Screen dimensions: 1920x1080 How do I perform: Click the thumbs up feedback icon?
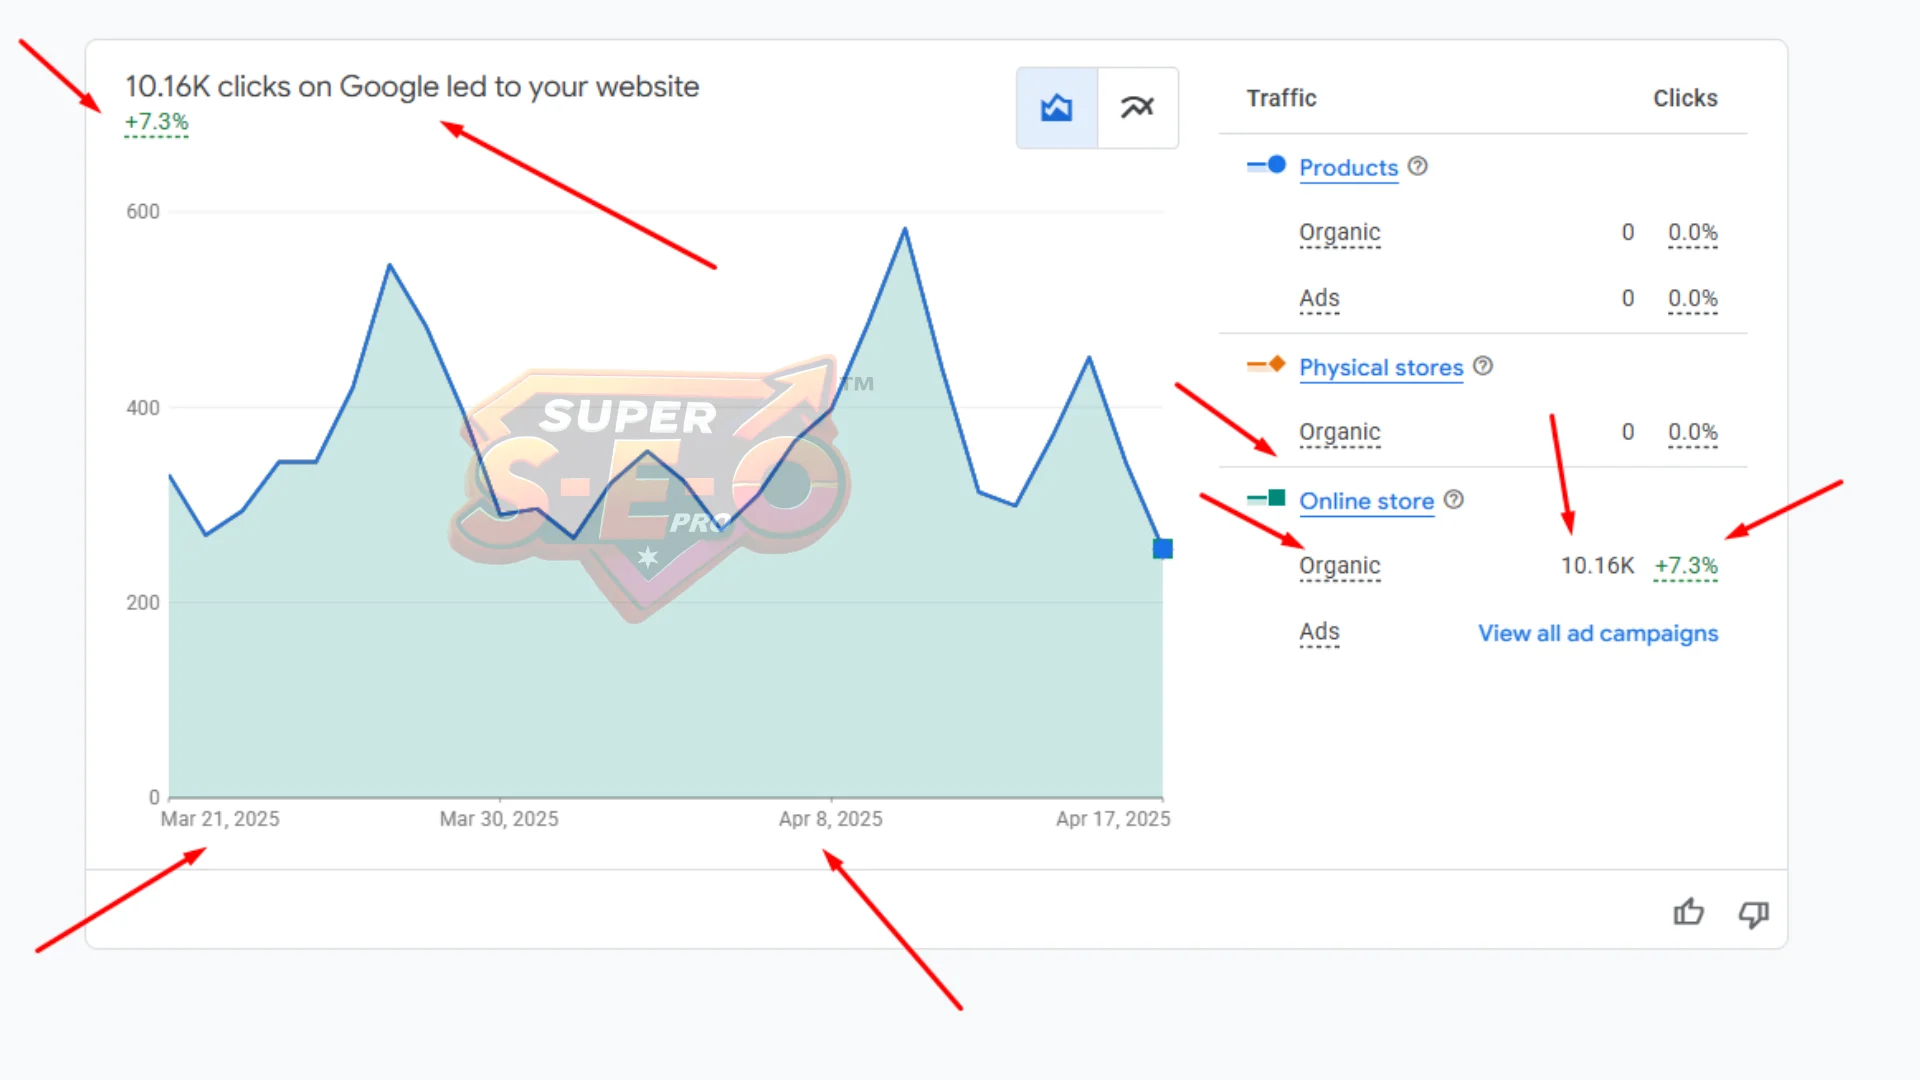tap(1688, 912)
